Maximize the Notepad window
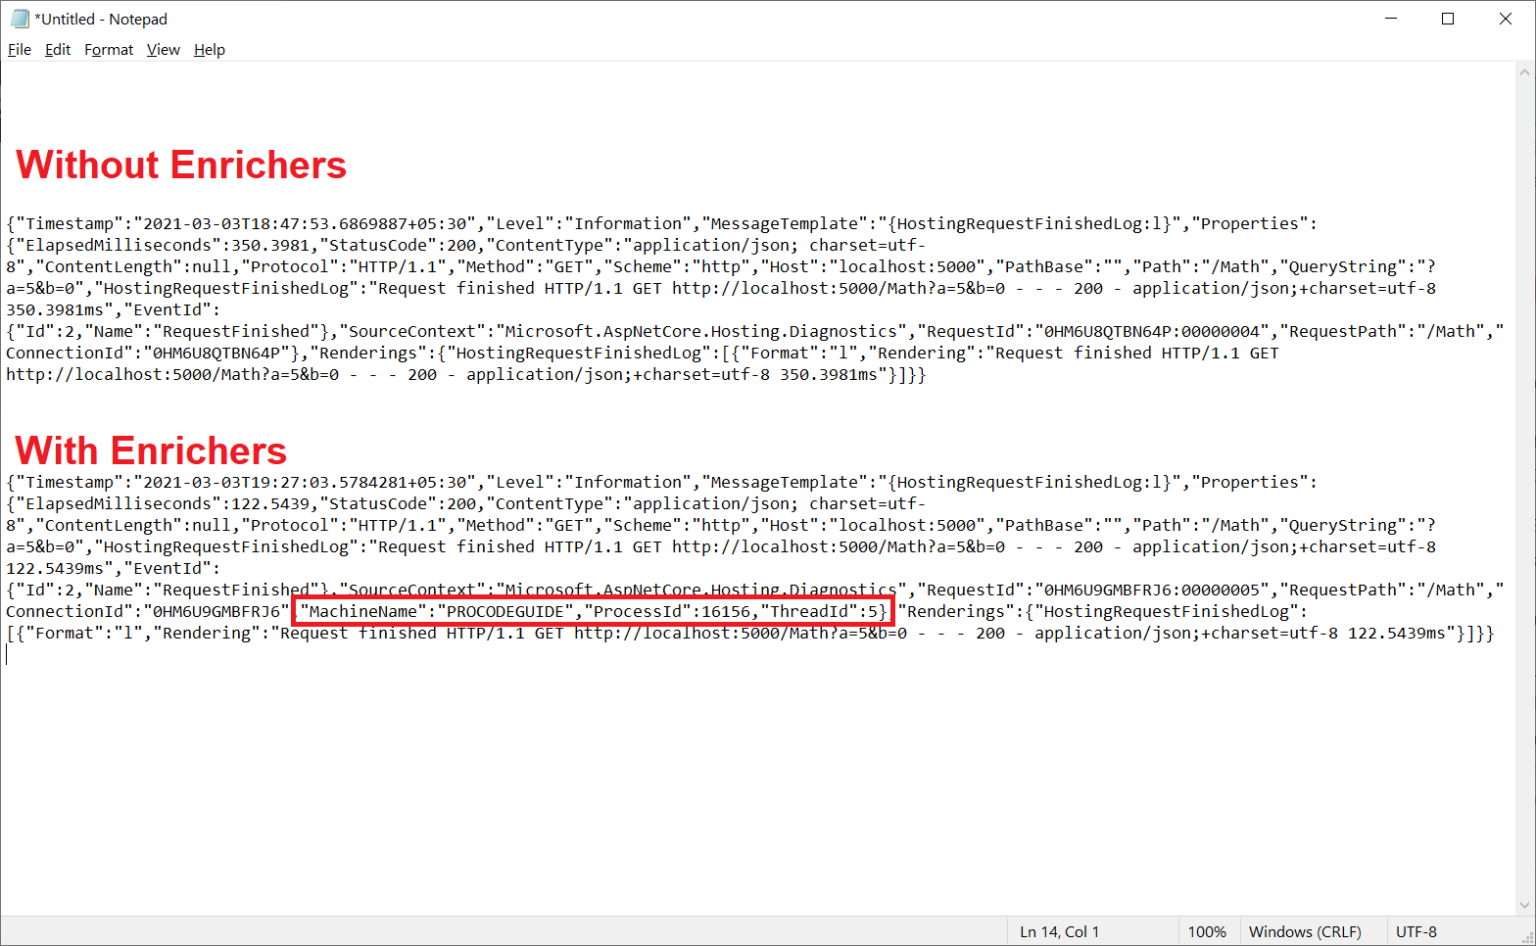The width and height of the screenshot is (1536, 946). click(1447, 19)
